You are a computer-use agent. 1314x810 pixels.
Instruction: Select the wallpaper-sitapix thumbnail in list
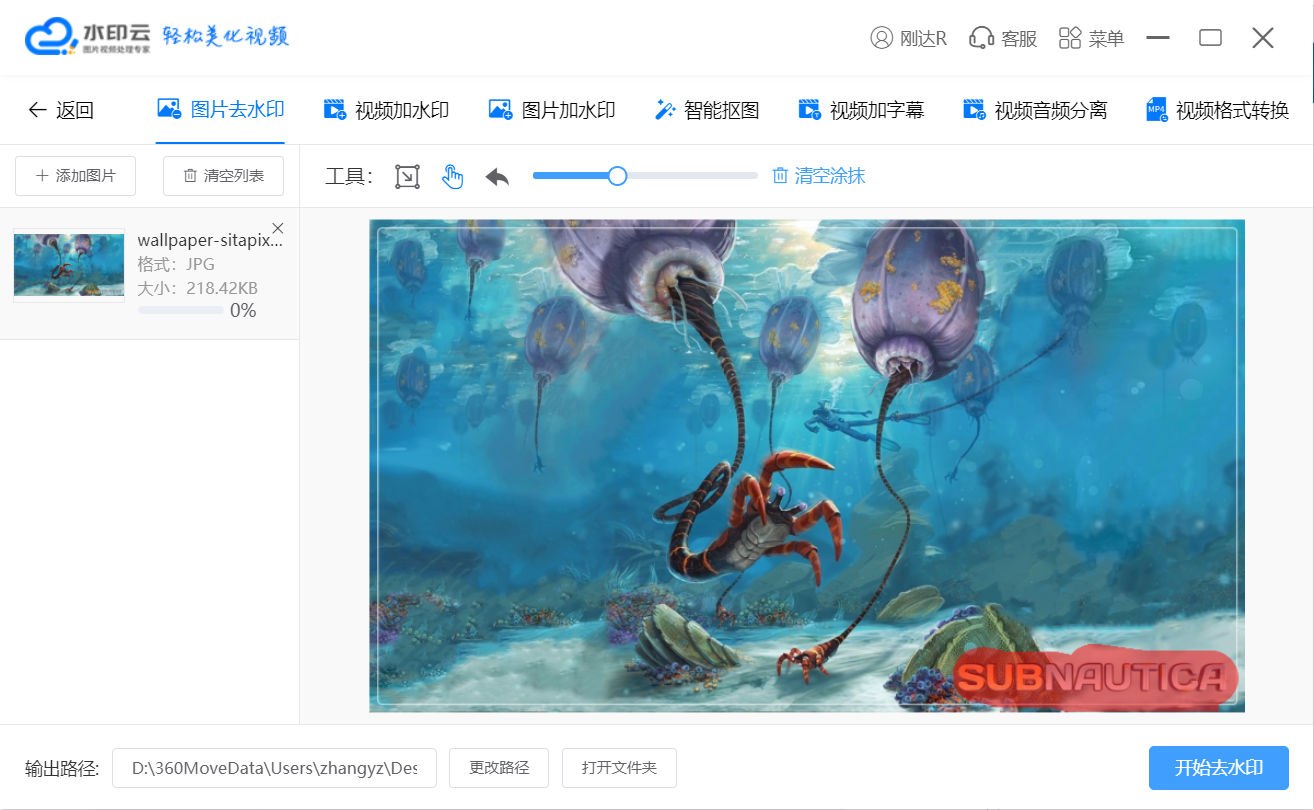pos(69,265)
